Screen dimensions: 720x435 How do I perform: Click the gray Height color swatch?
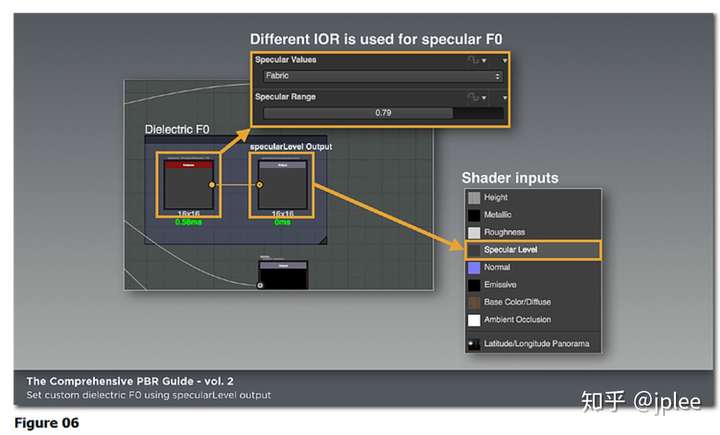[x=474, y=198]
